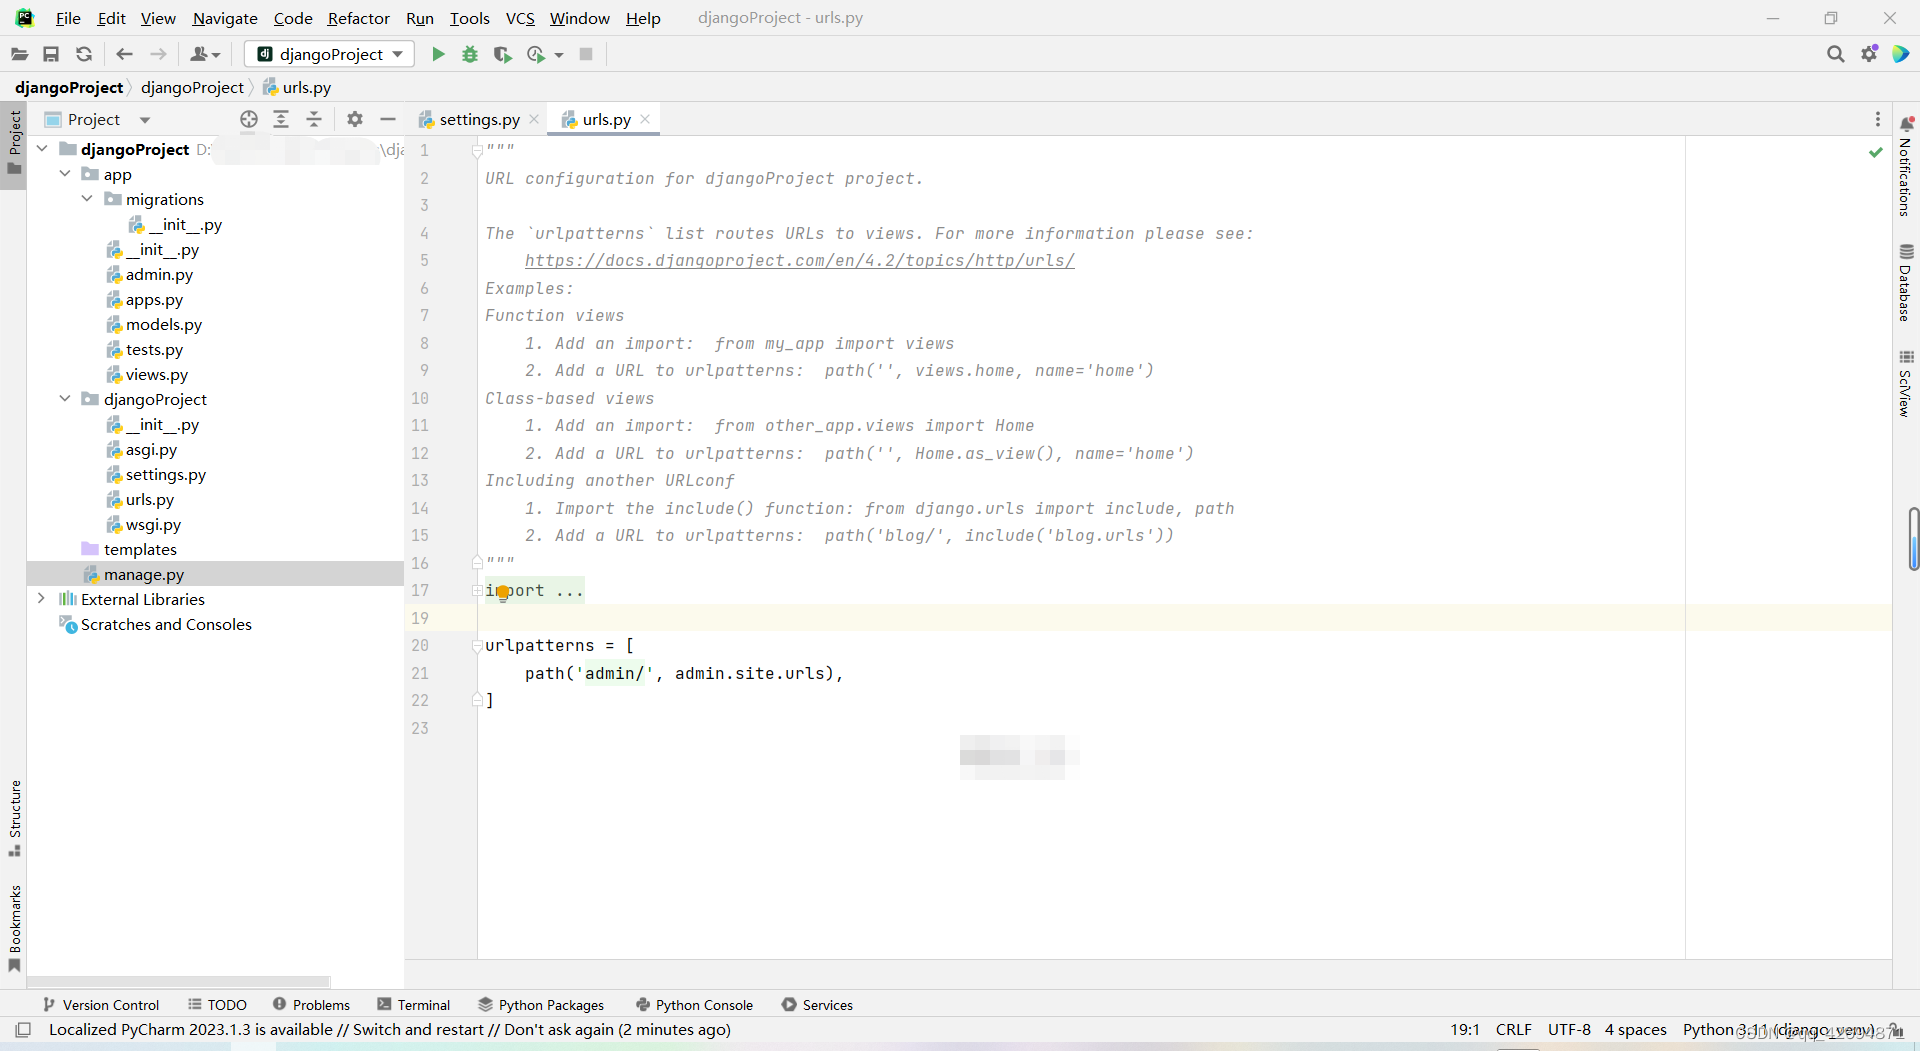Image resolution: width=1920 pixels, height=1051 pixels.
Task: Hide the Project panel with minus icon
Action: [x=388, y=119]
